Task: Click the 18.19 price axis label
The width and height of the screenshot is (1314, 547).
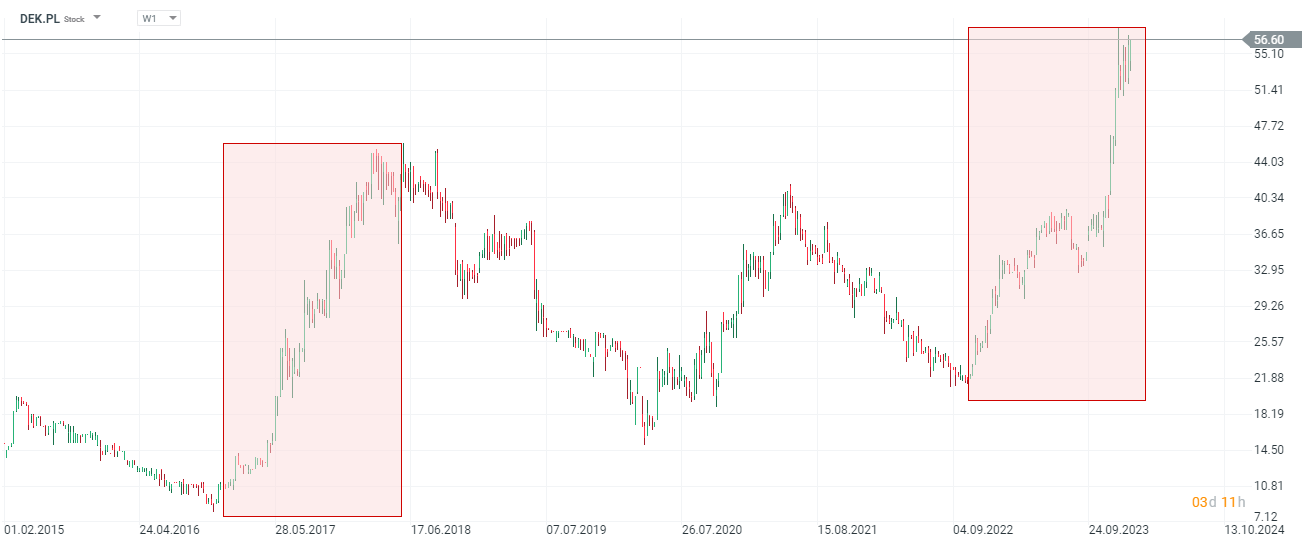Action: (x=1267, y=414)
